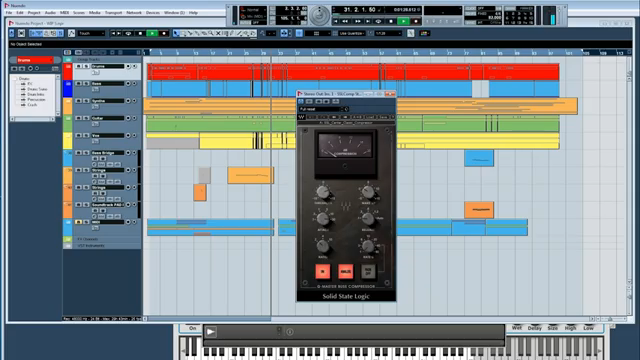Screen dimensions: 640x360
Task: Open the Transport menu
Action: click(x=113, y=13)
